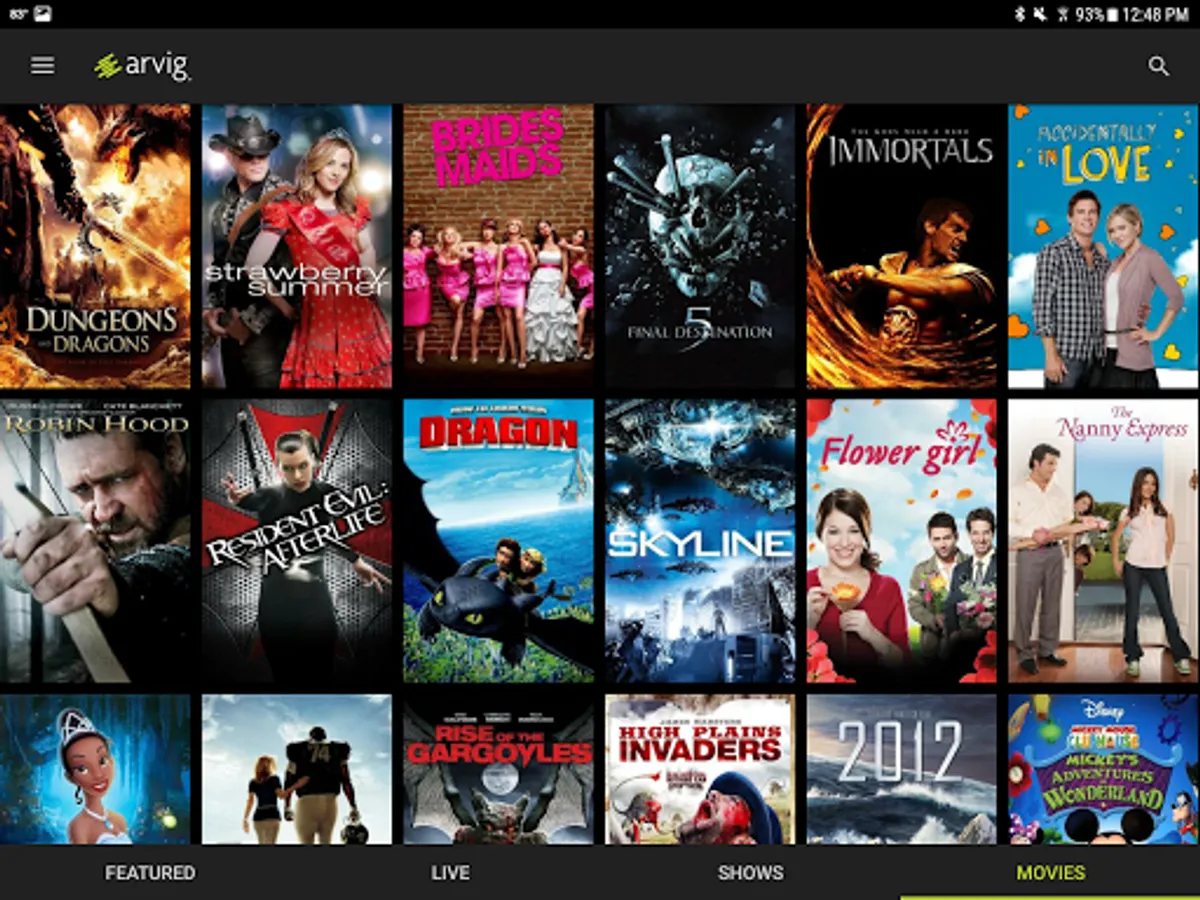Open the Accidentally in Love poster
The height and width of the screenshot is (900, 1200).
(1103, 246)
